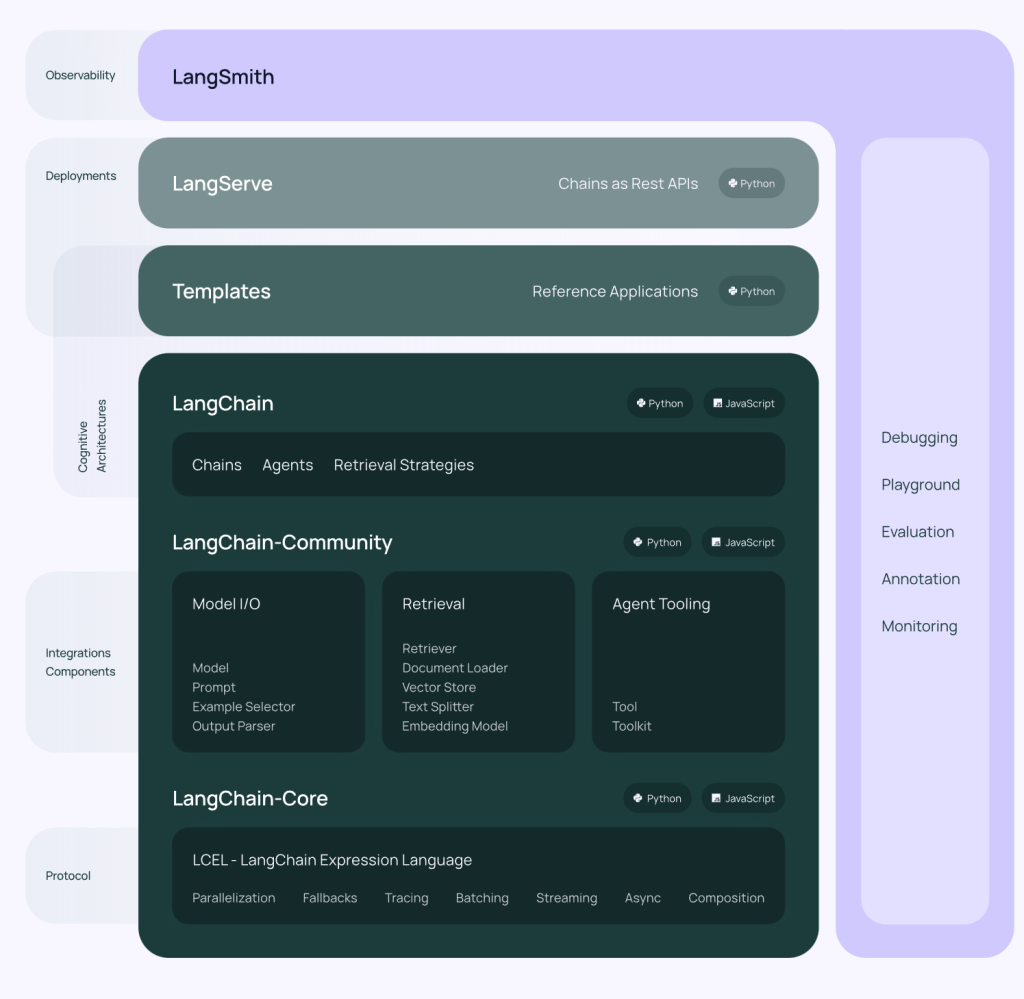Image resolution: width=1024 pixels, height=999 pixels.
Task: Click Monitoring in the LangSmith panel
Action: click(919, 626)
